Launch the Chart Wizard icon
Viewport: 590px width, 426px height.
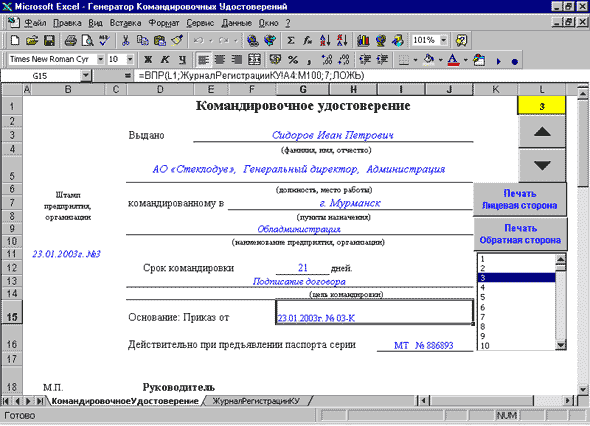point(363,40)
